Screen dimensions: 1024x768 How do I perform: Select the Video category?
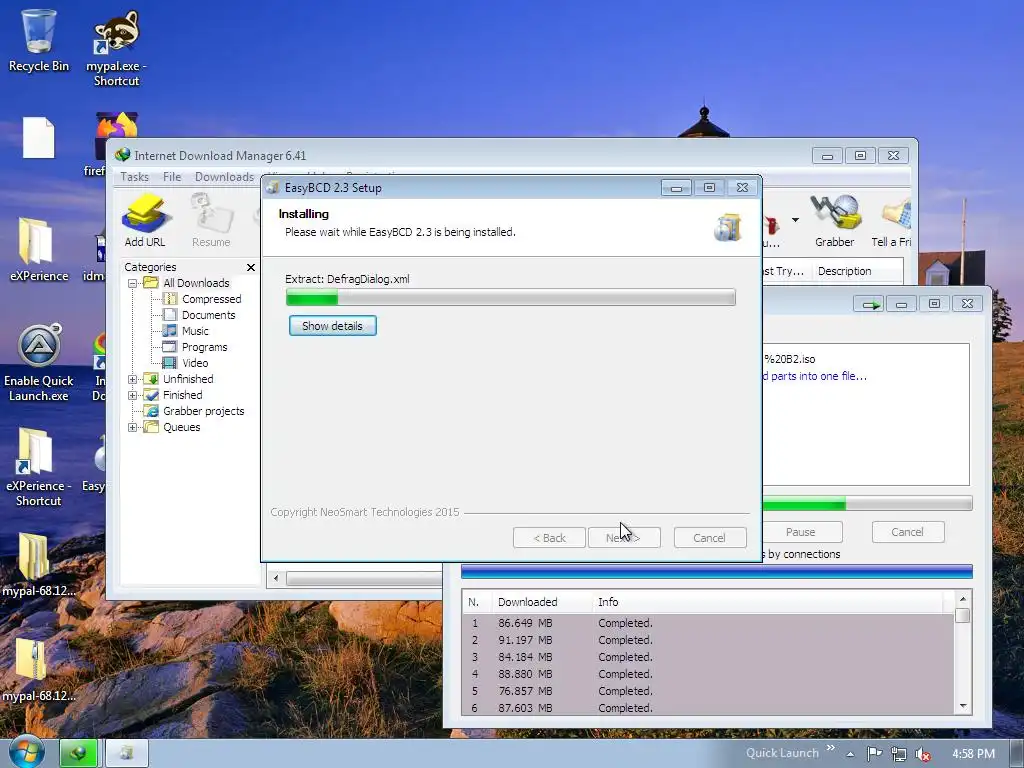coord(195,363)
